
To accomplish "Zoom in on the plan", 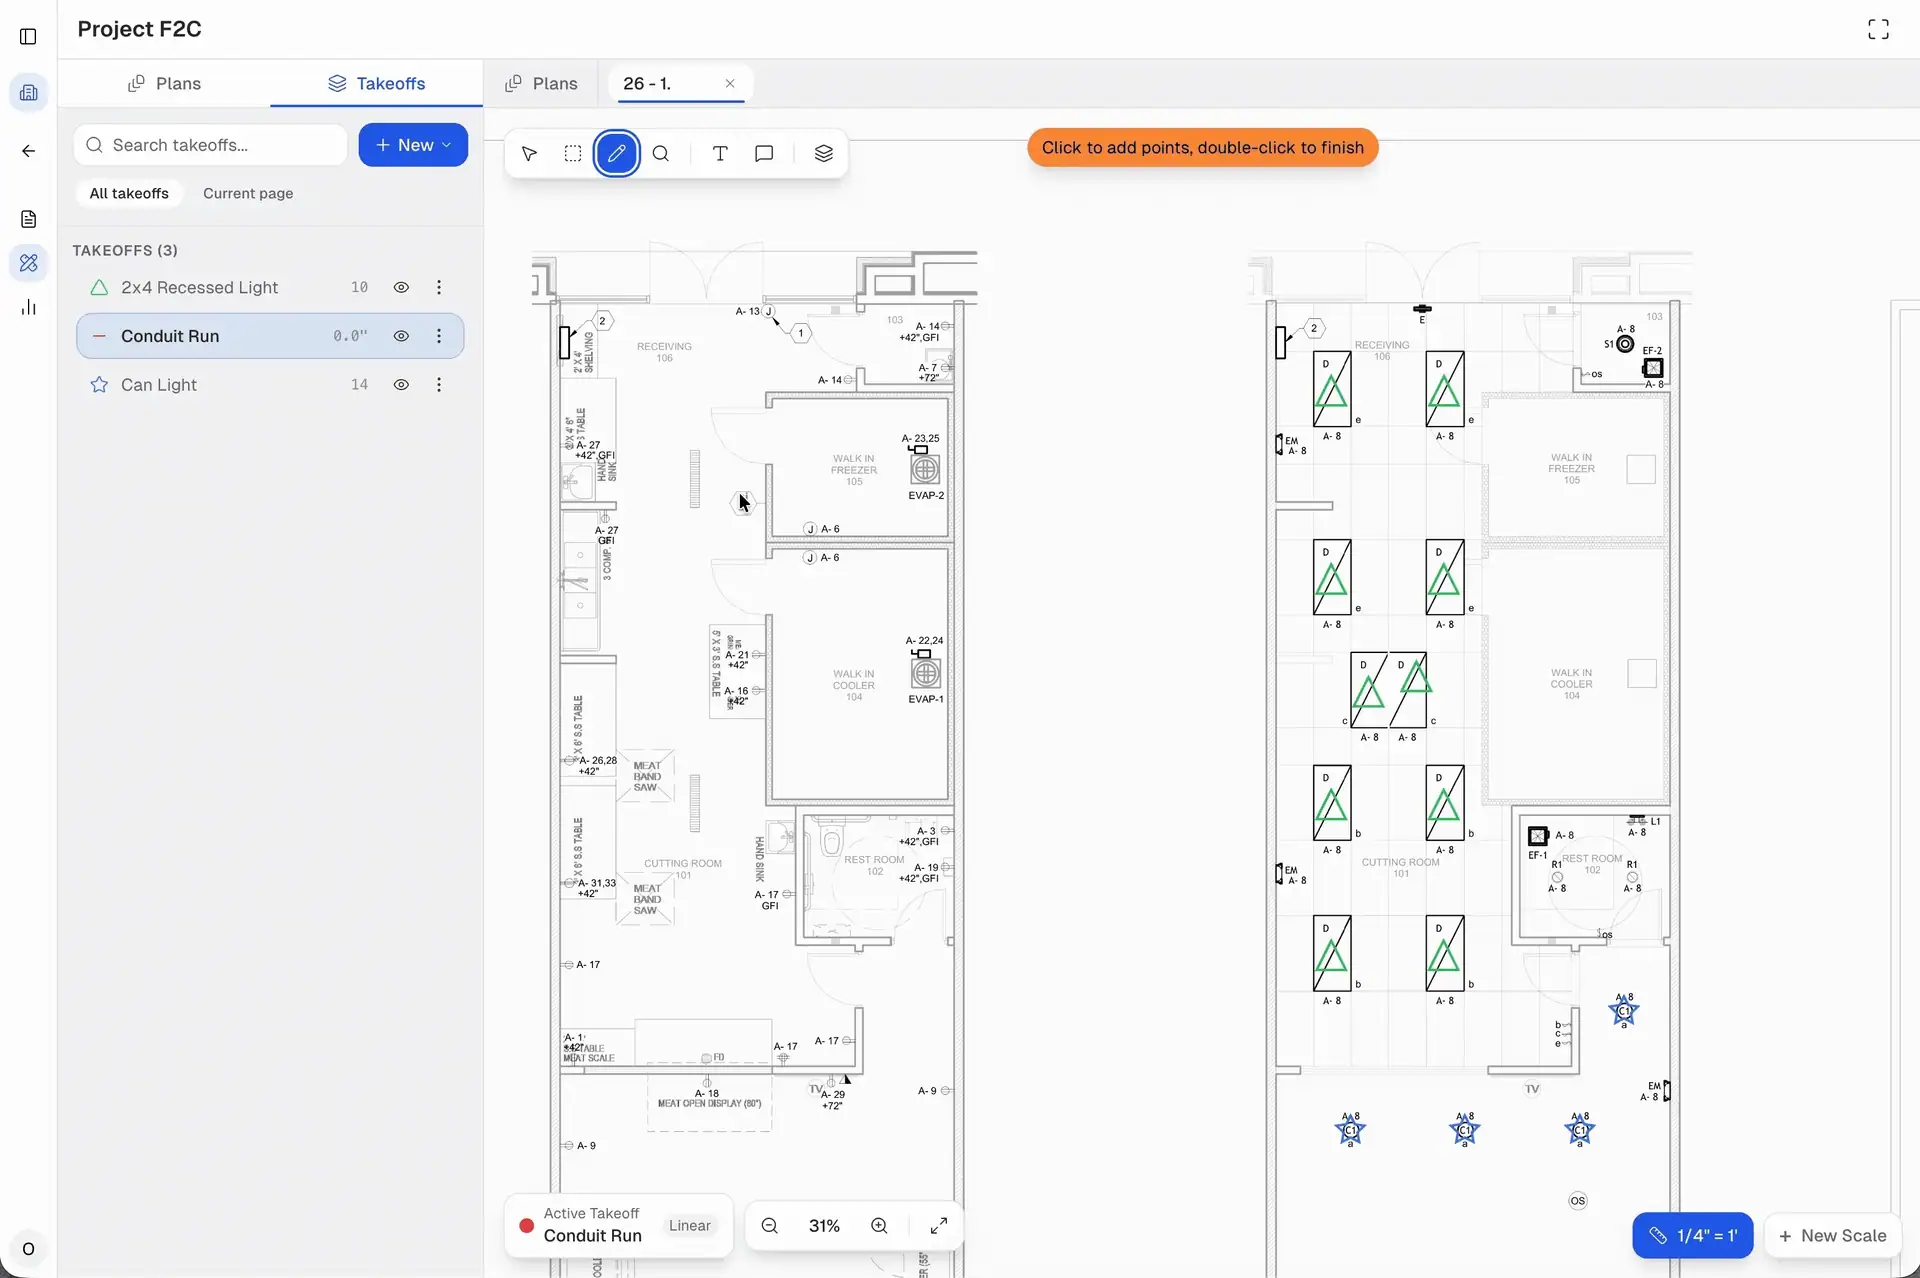I will click(x=879, y=1226).
